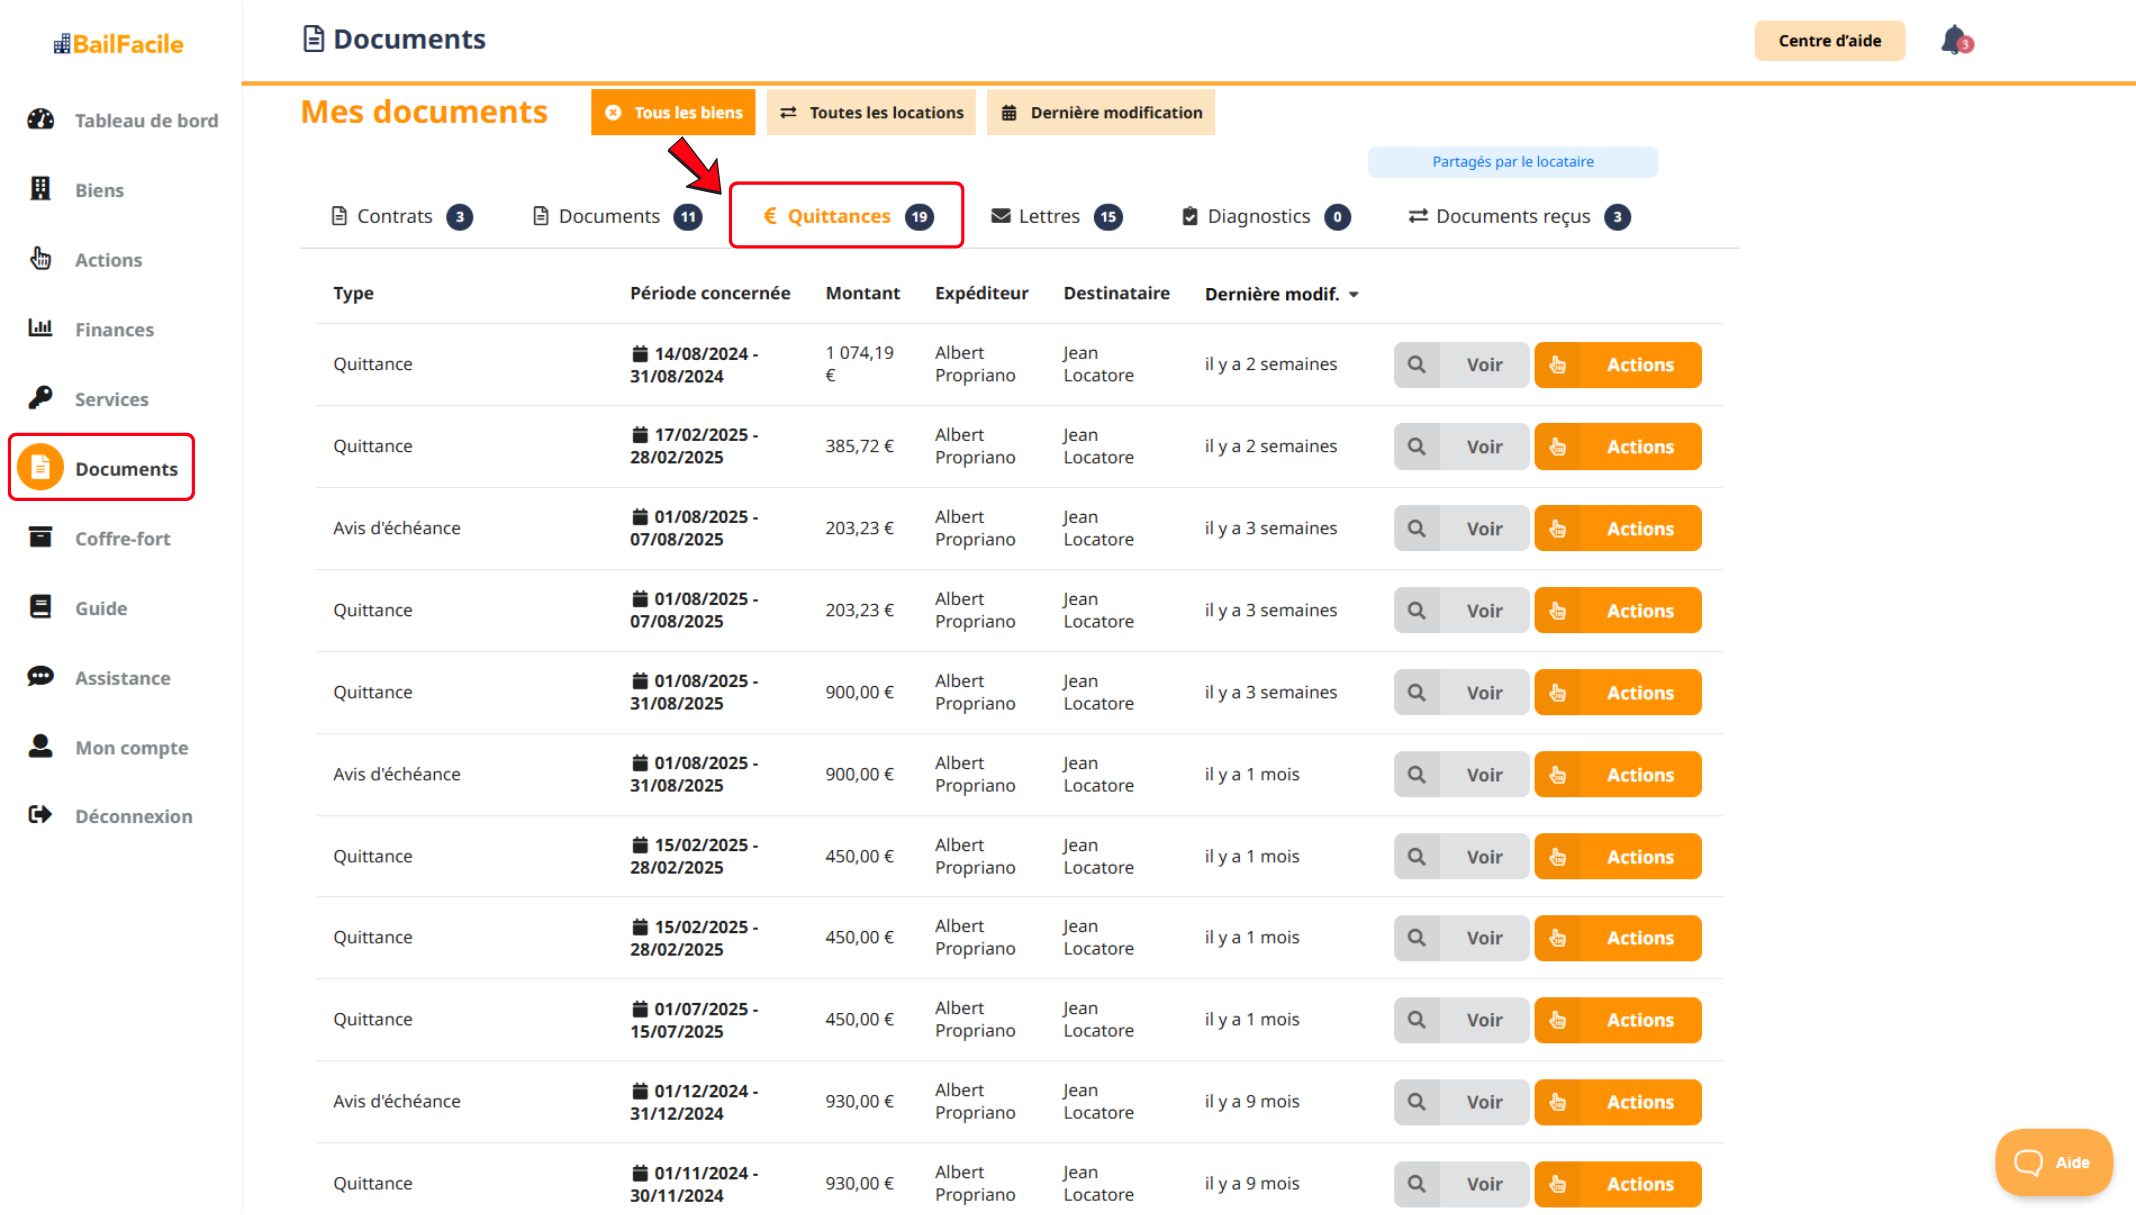Open Finances chart icon in sidebar
The width and height of the screenshot is (2136, 1215).
tap(40, 328)
